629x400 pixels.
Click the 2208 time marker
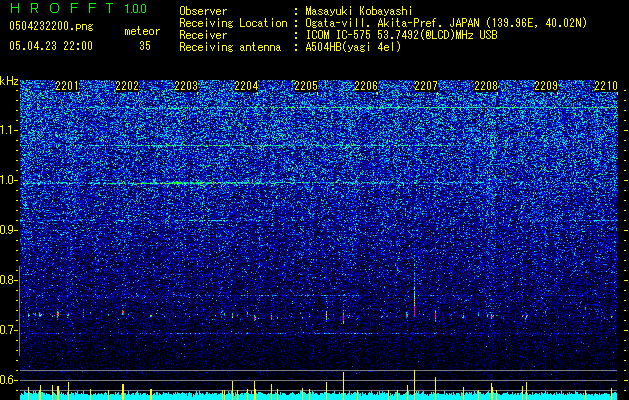(486, 86)
